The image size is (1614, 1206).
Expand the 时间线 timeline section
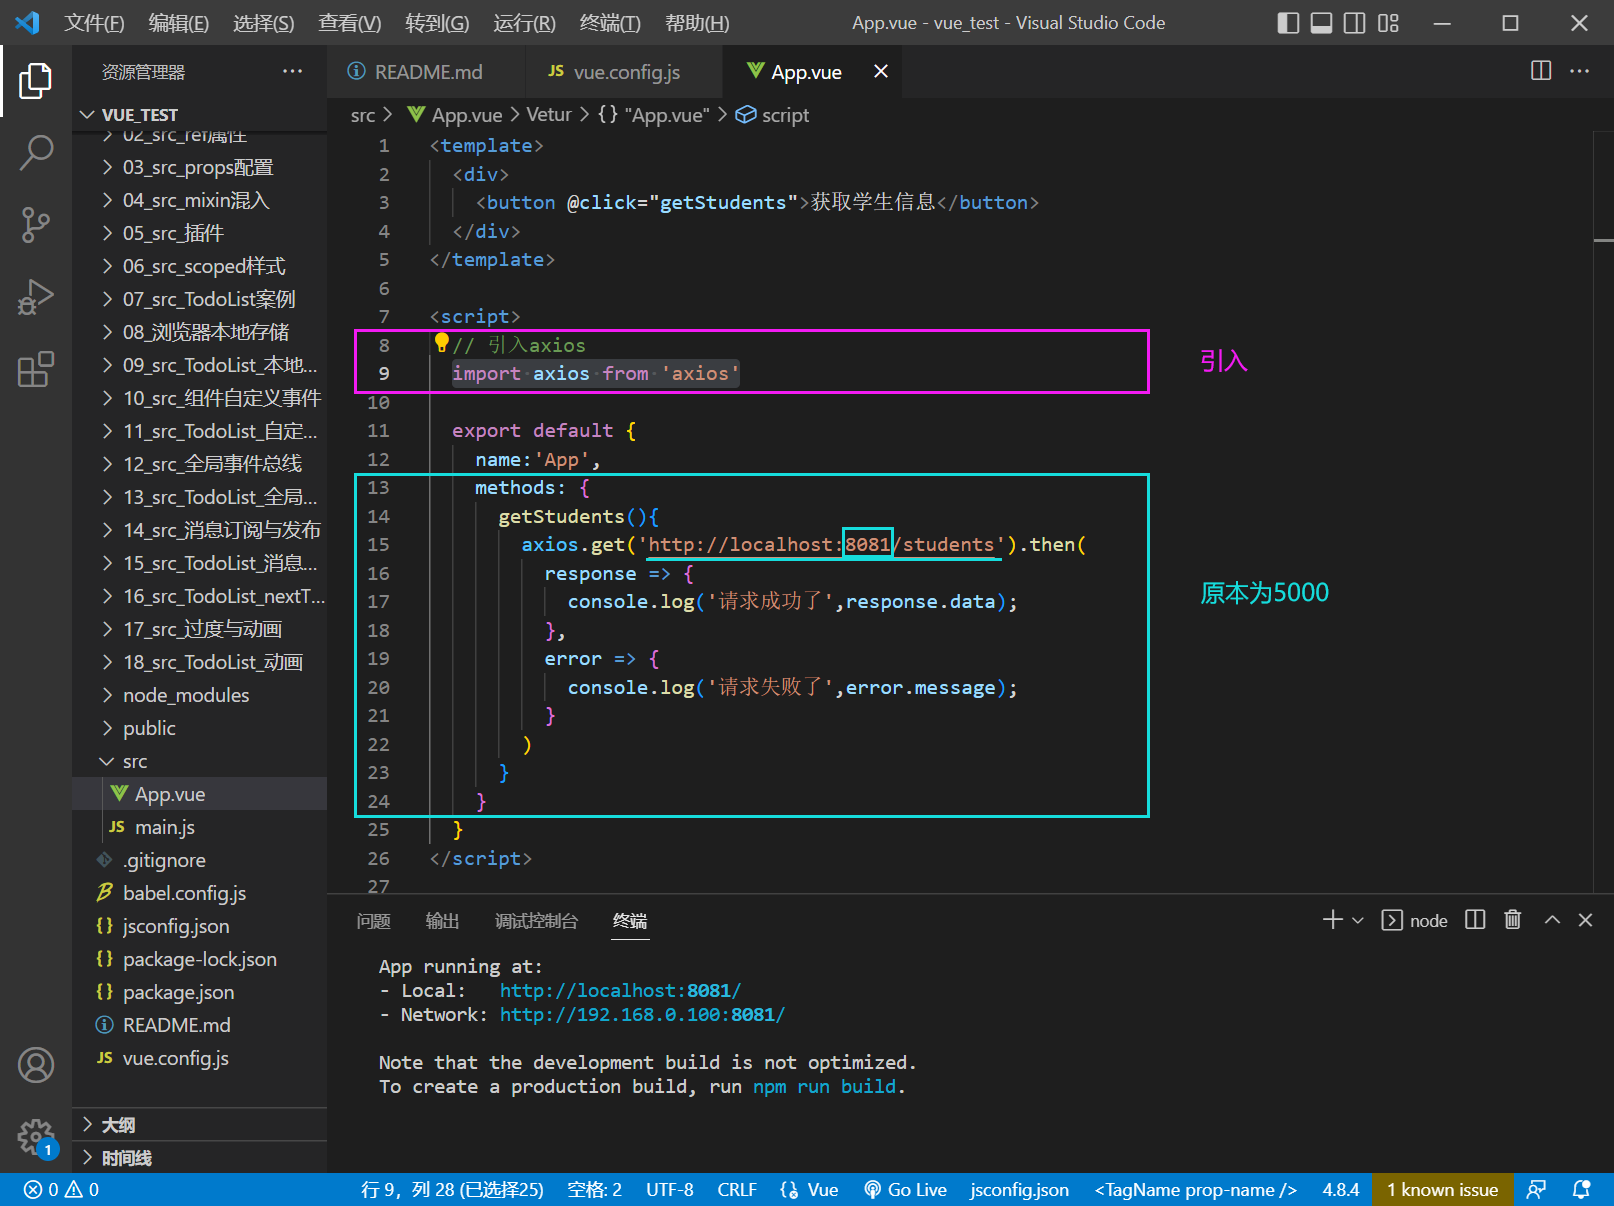200,1158
